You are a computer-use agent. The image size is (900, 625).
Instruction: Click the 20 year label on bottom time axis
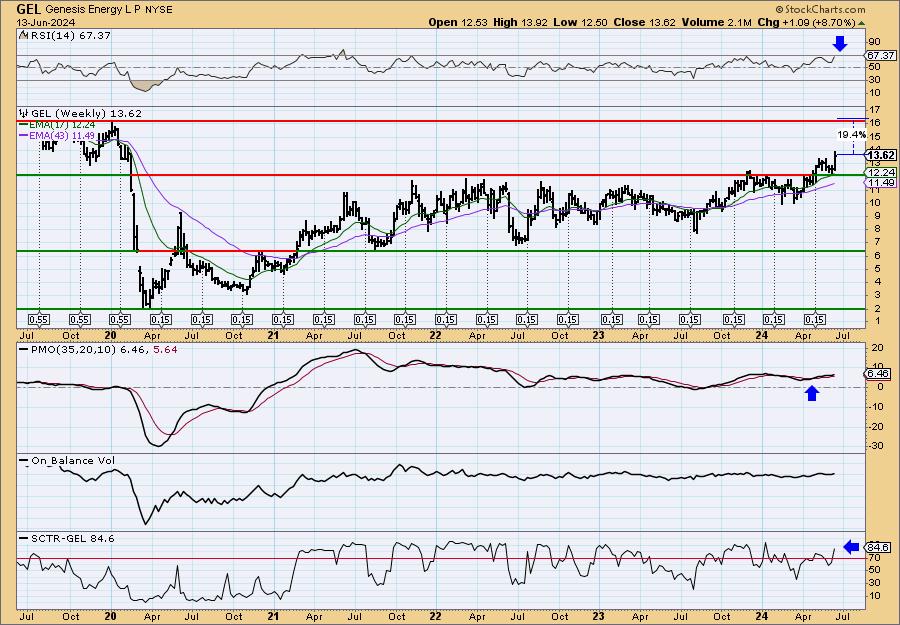[x=111, y=616]
